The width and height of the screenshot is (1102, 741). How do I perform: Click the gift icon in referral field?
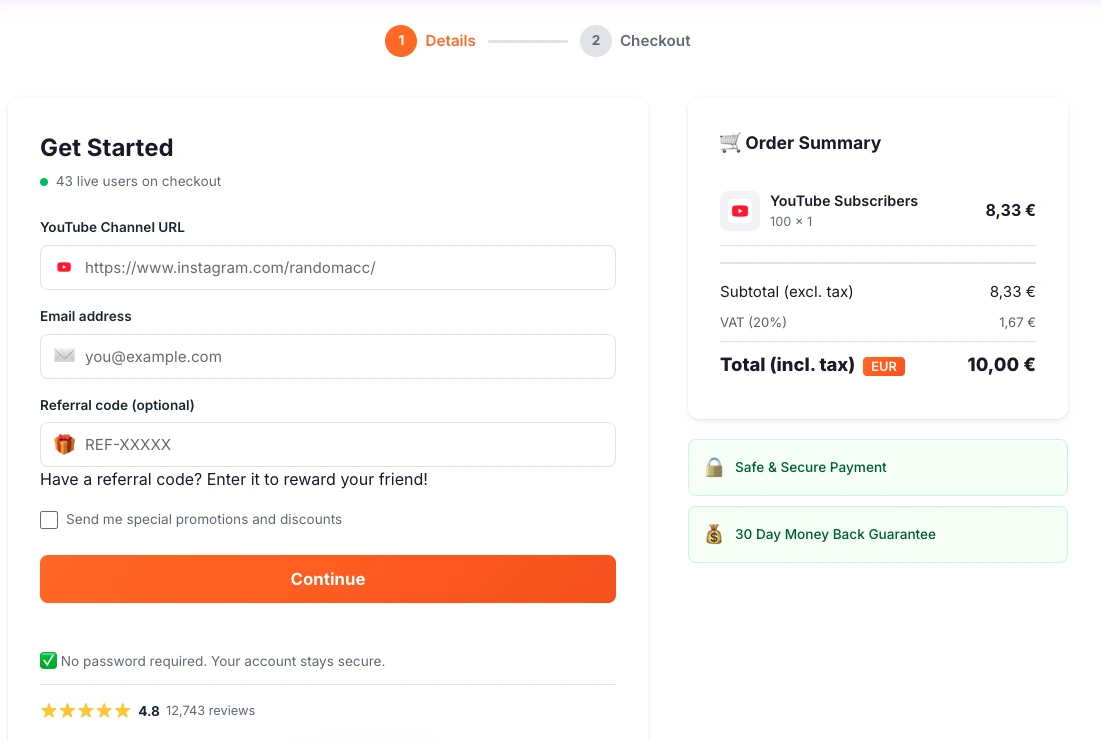click(65, 445)
